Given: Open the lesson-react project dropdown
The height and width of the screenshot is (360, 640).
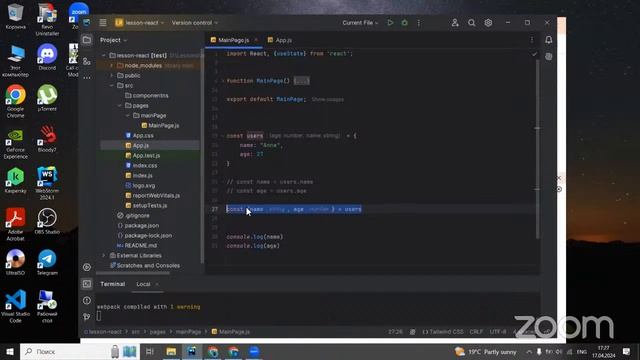Looking at the screenshot, I should (139, 23).
